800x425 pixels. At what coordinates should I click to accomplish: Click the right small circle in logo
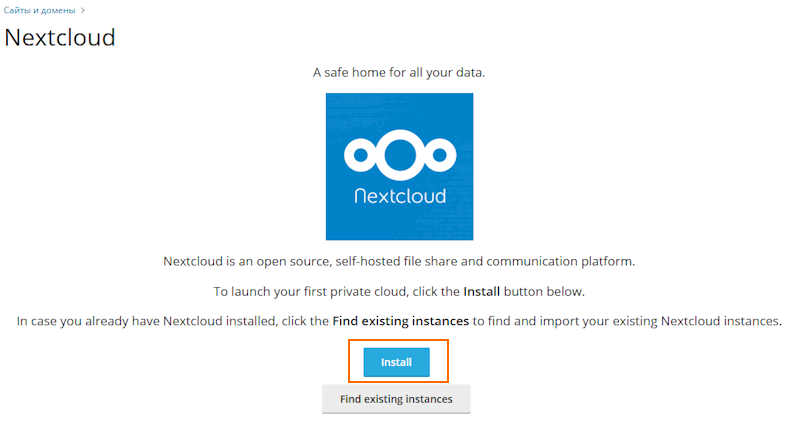[440, 155]
